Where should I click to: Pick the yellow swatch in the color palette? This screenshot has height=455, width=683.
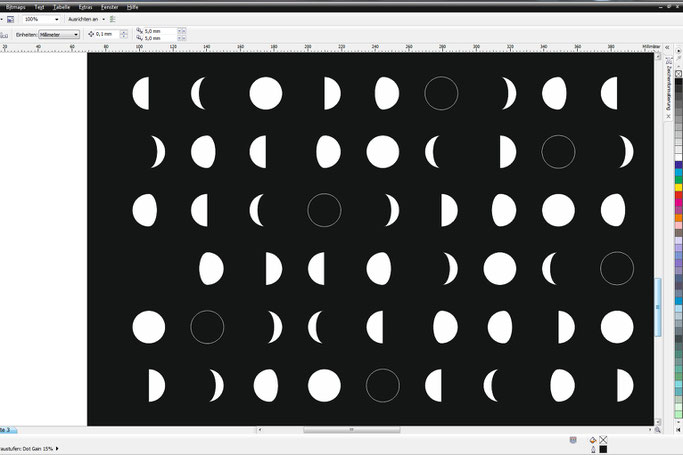(679, 188)
